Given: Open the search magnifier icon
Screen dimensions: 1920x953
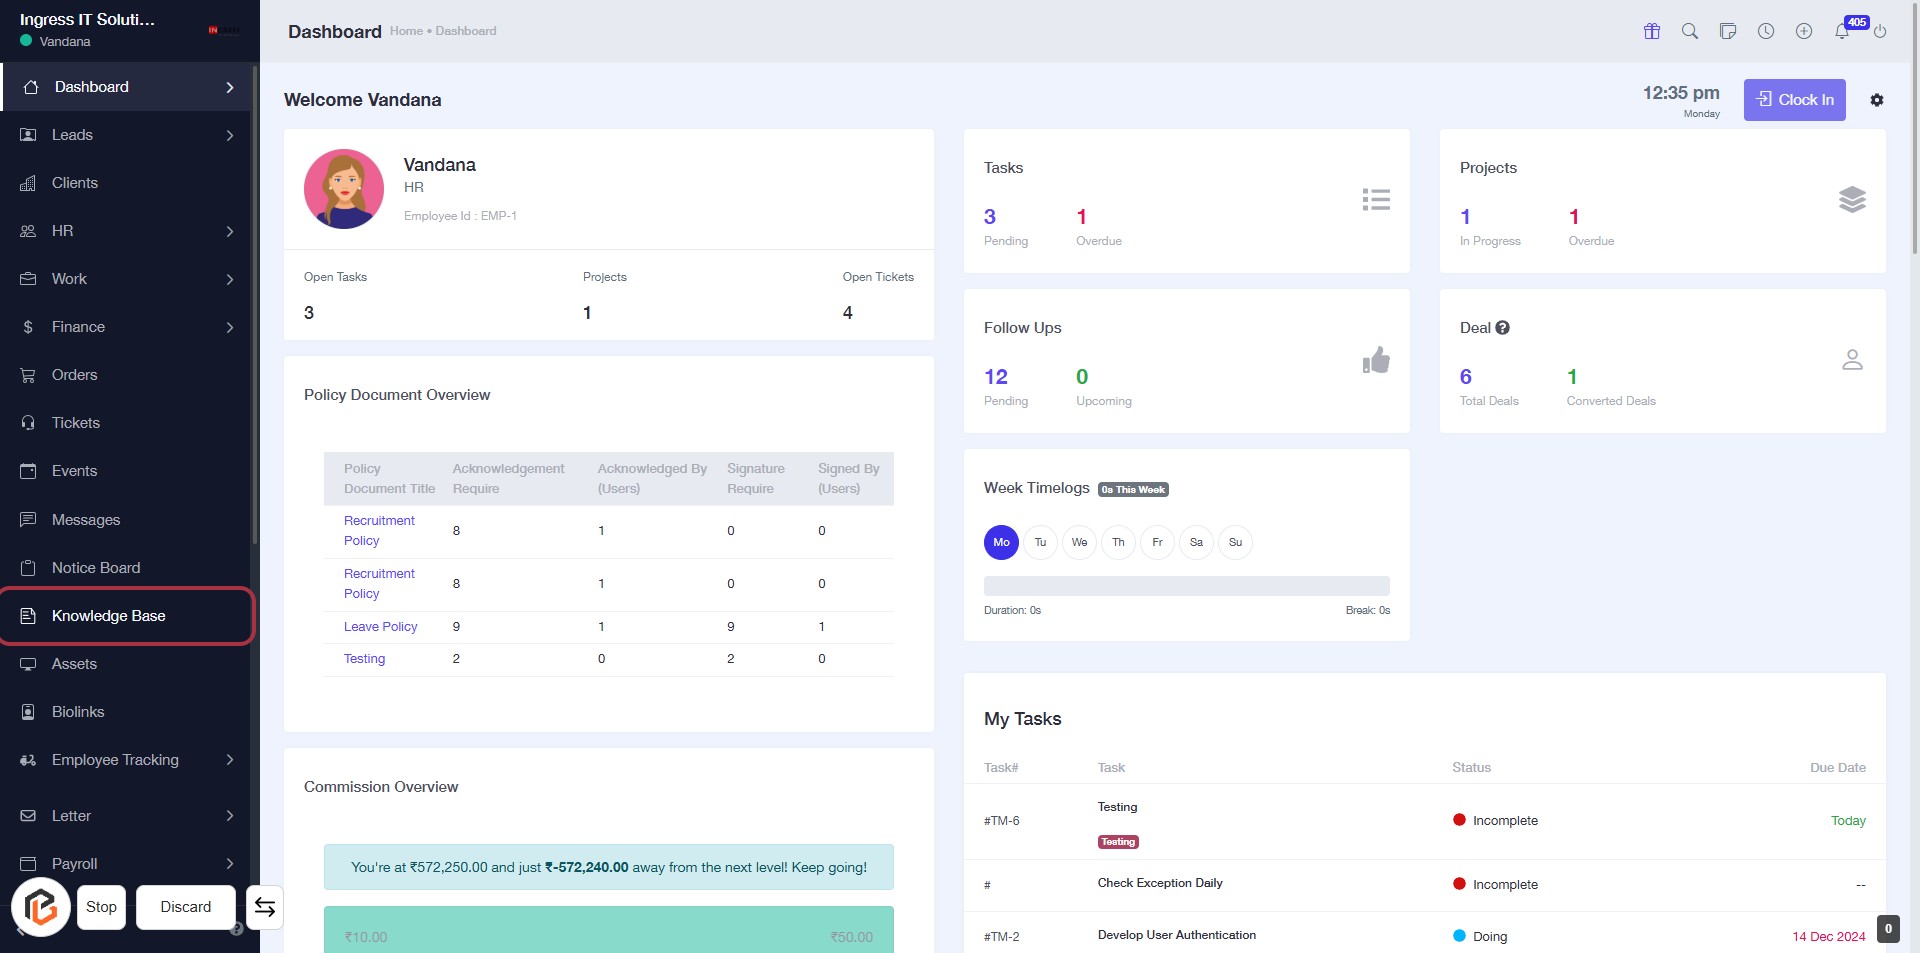Looking at the screenshot, I should (1690, 31).
